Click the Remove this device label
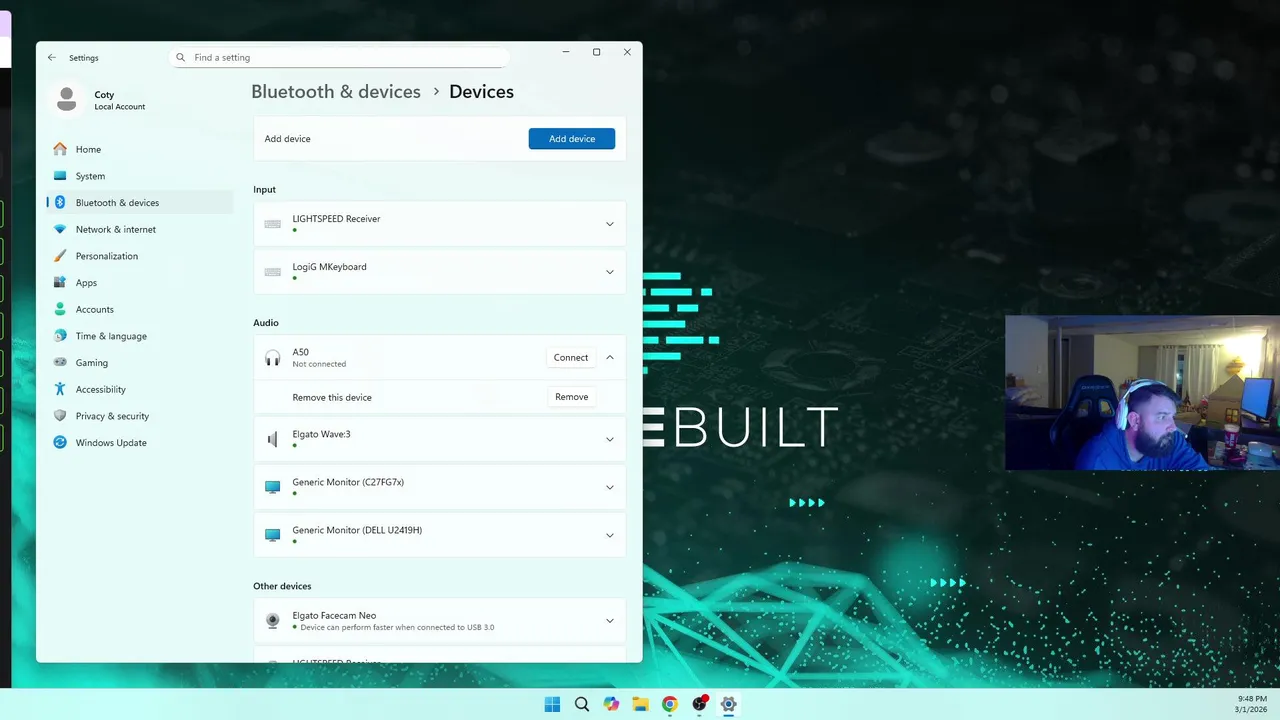This screenshot has height=720, width=1280. [332, 398]
